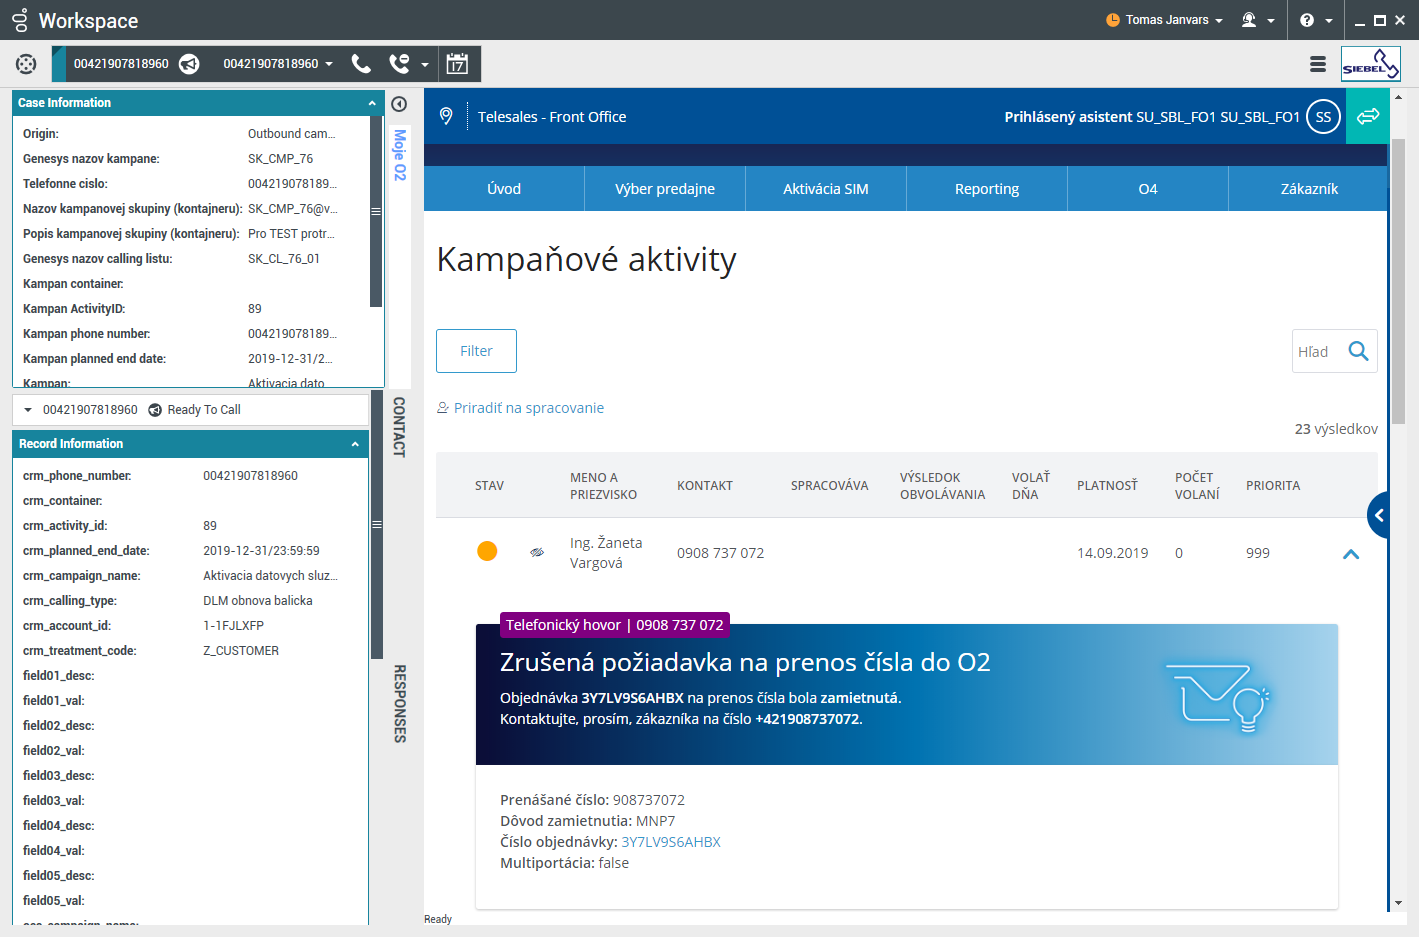Click the clock icon beside Tomas Janvars
Image resolution: width=1419 pixels, height=937 pixels.
1113,20
